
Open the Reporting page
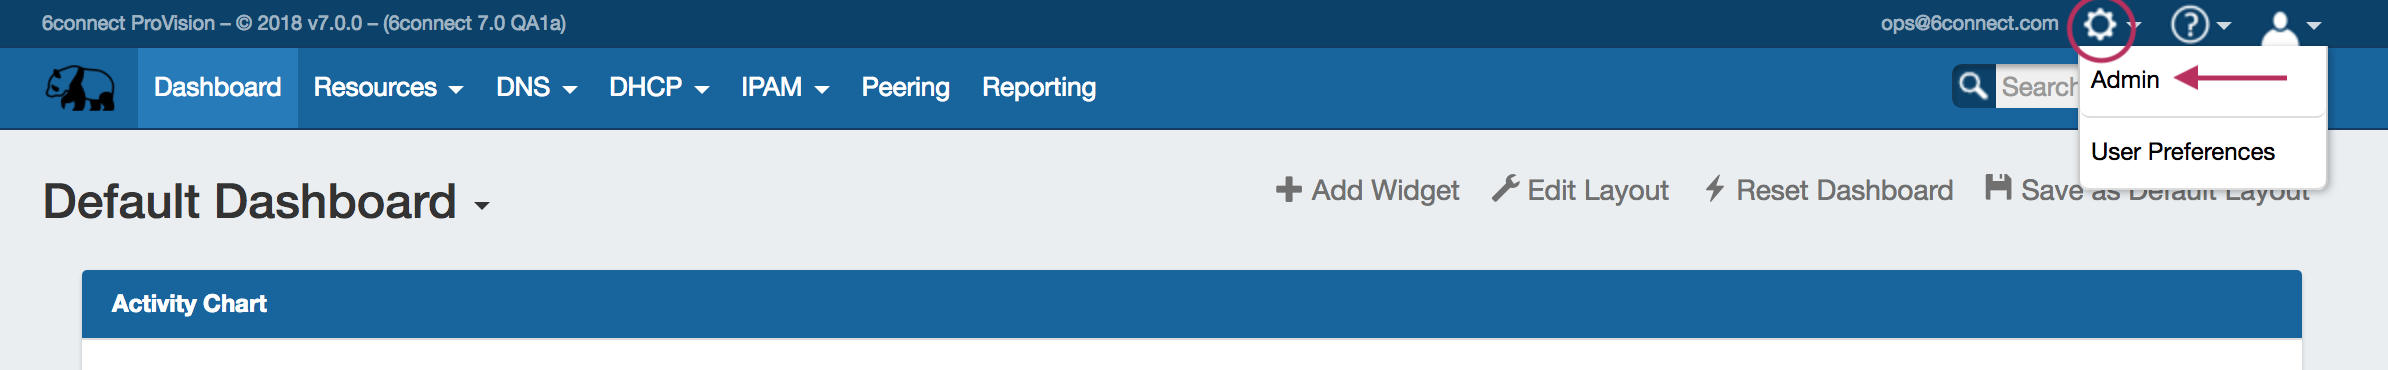pos(1039,88)
